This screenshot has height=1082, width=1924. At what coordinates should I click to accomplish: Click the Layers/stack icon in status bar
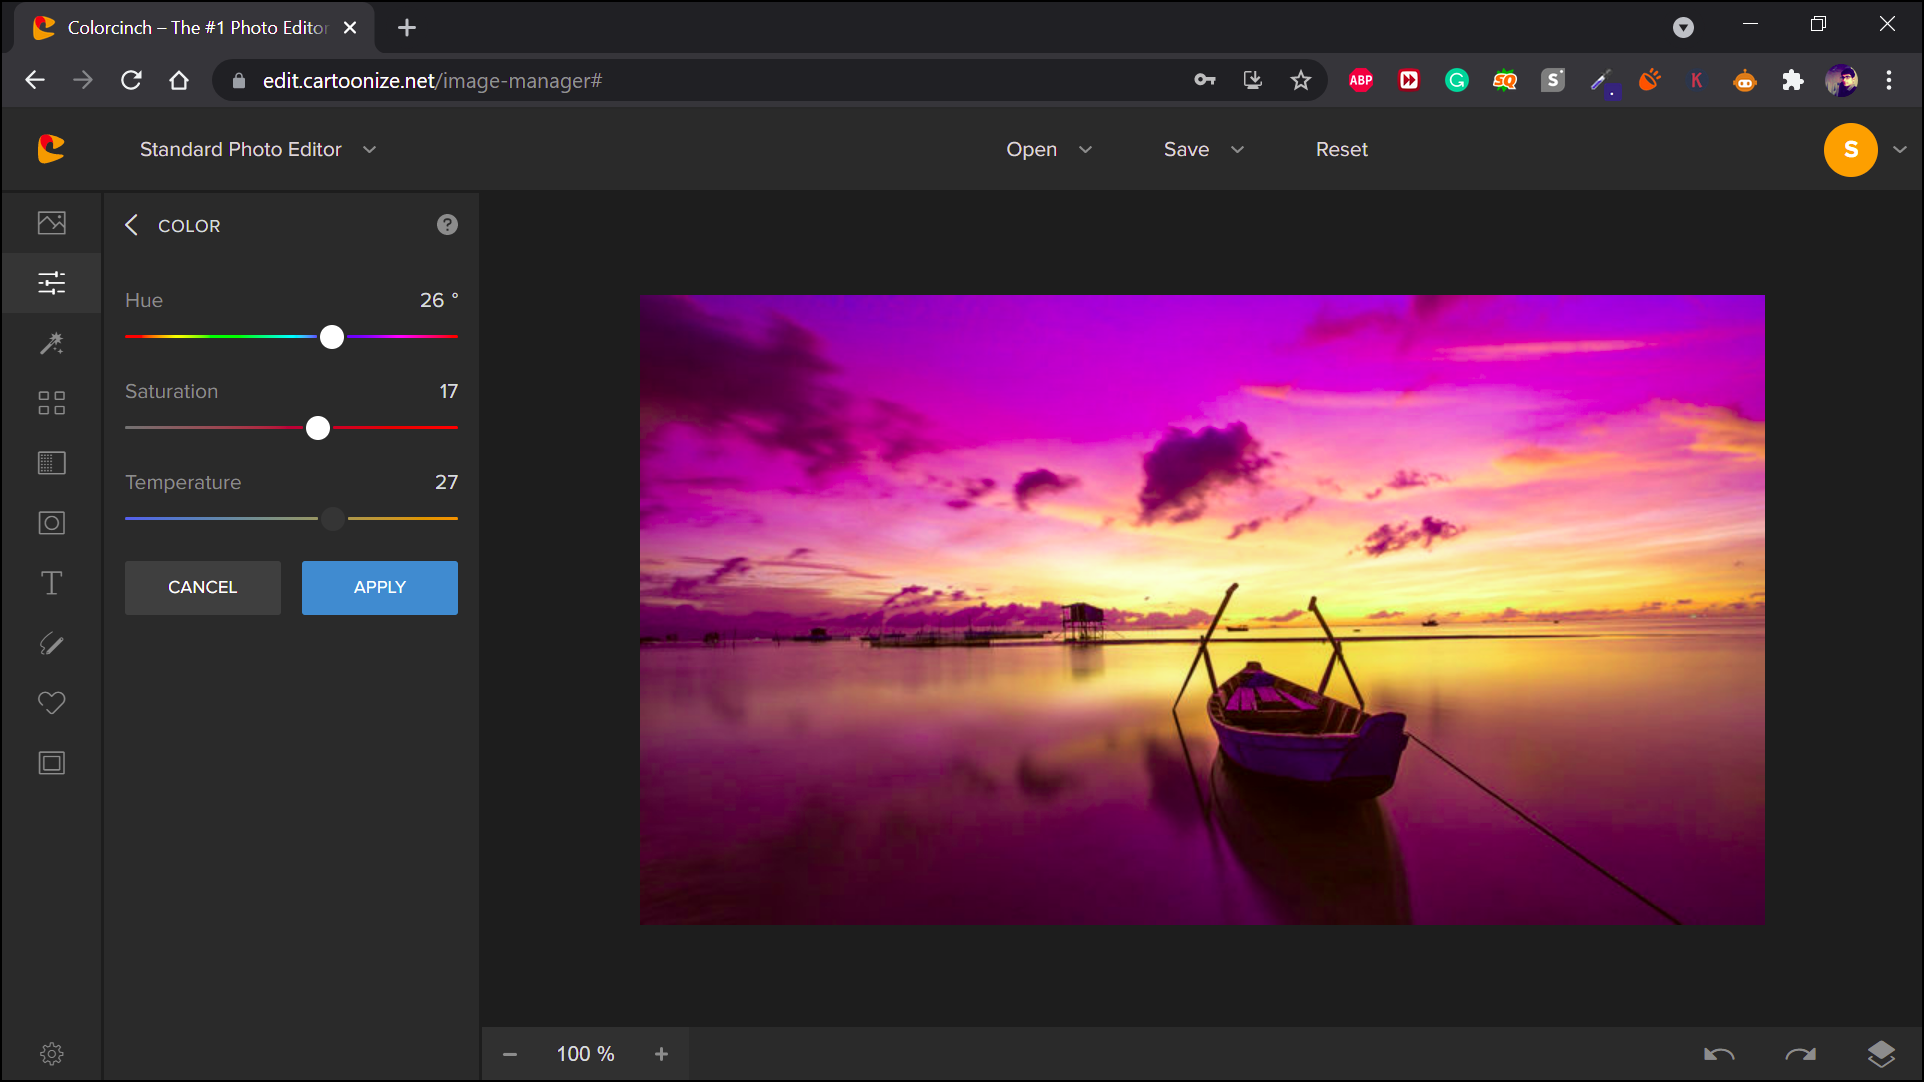coord(1880,1054)
